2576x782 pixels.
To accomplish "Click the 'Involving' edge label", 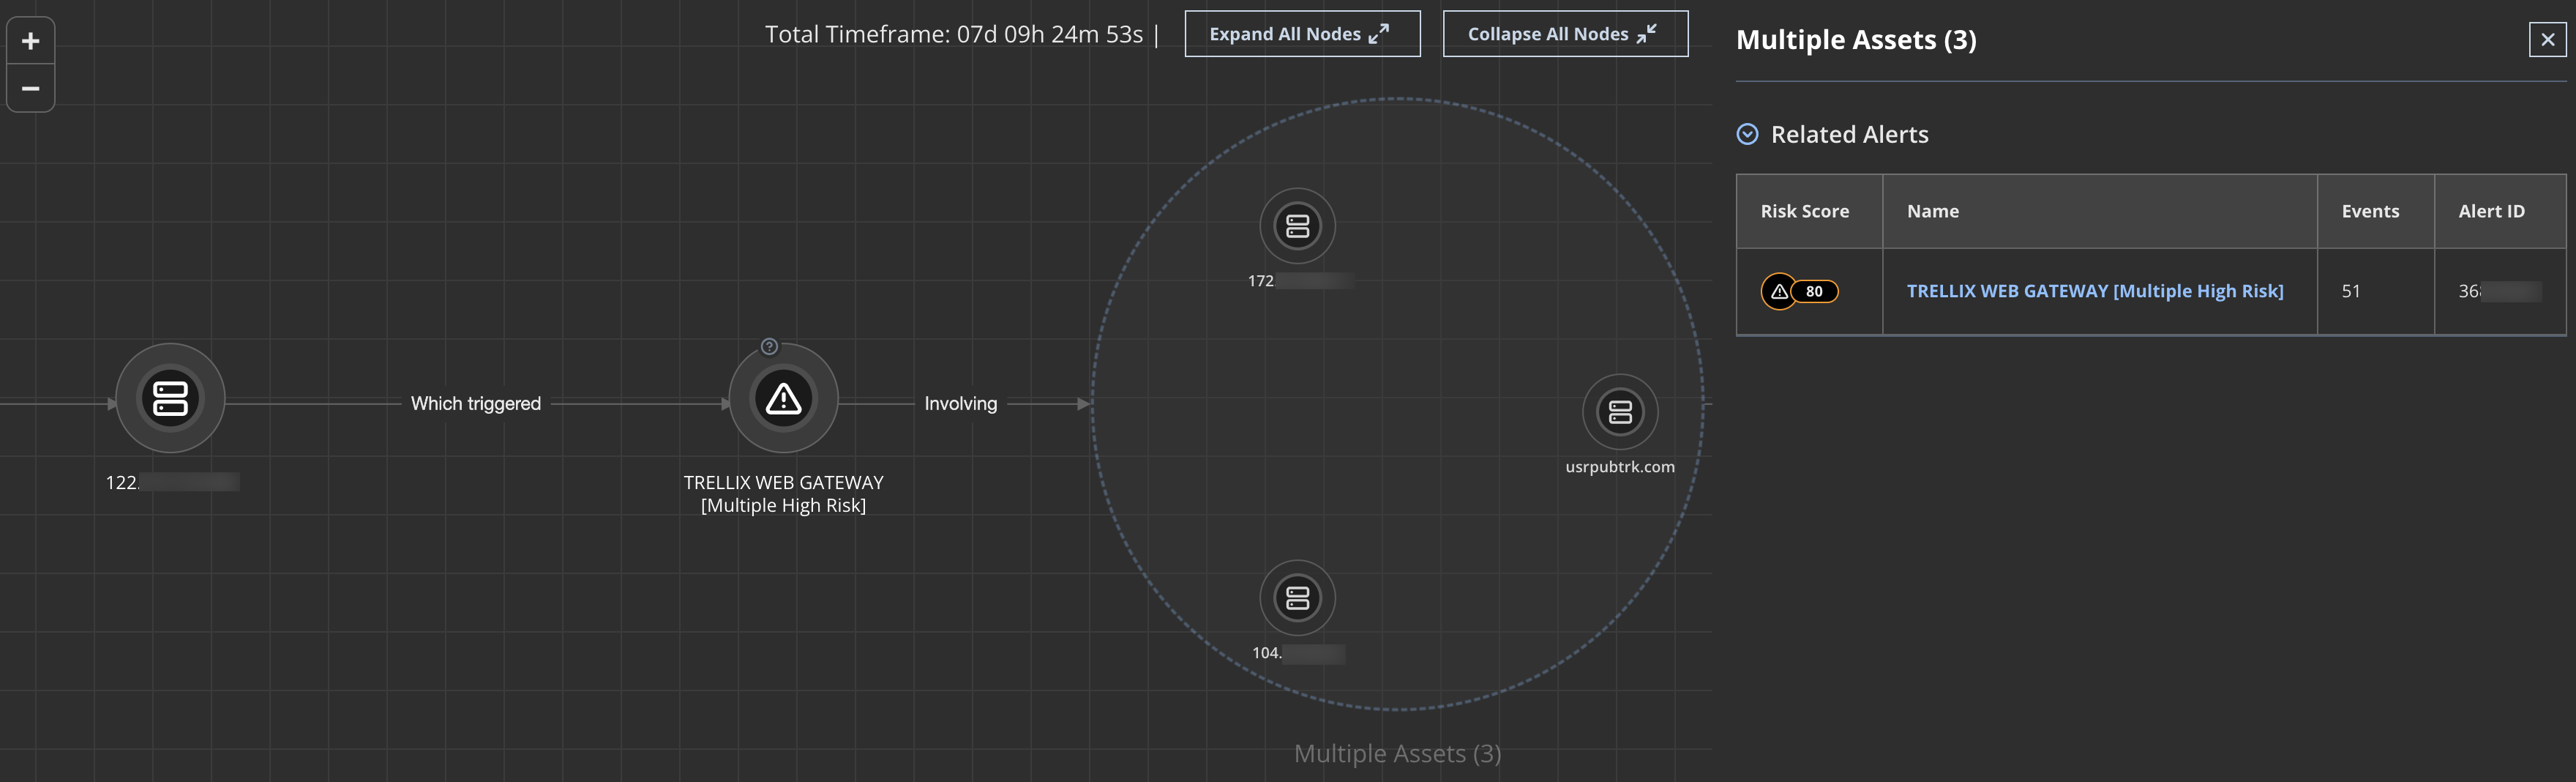I will [x=960, y=404].
